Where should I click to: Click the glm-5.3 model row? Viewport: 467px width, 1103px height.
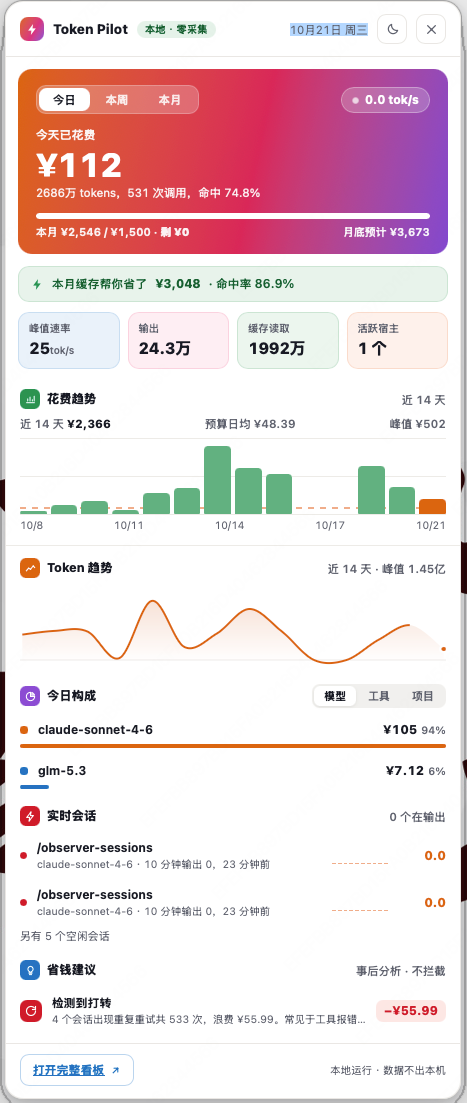pyautogui.click(x=233, y=776)
